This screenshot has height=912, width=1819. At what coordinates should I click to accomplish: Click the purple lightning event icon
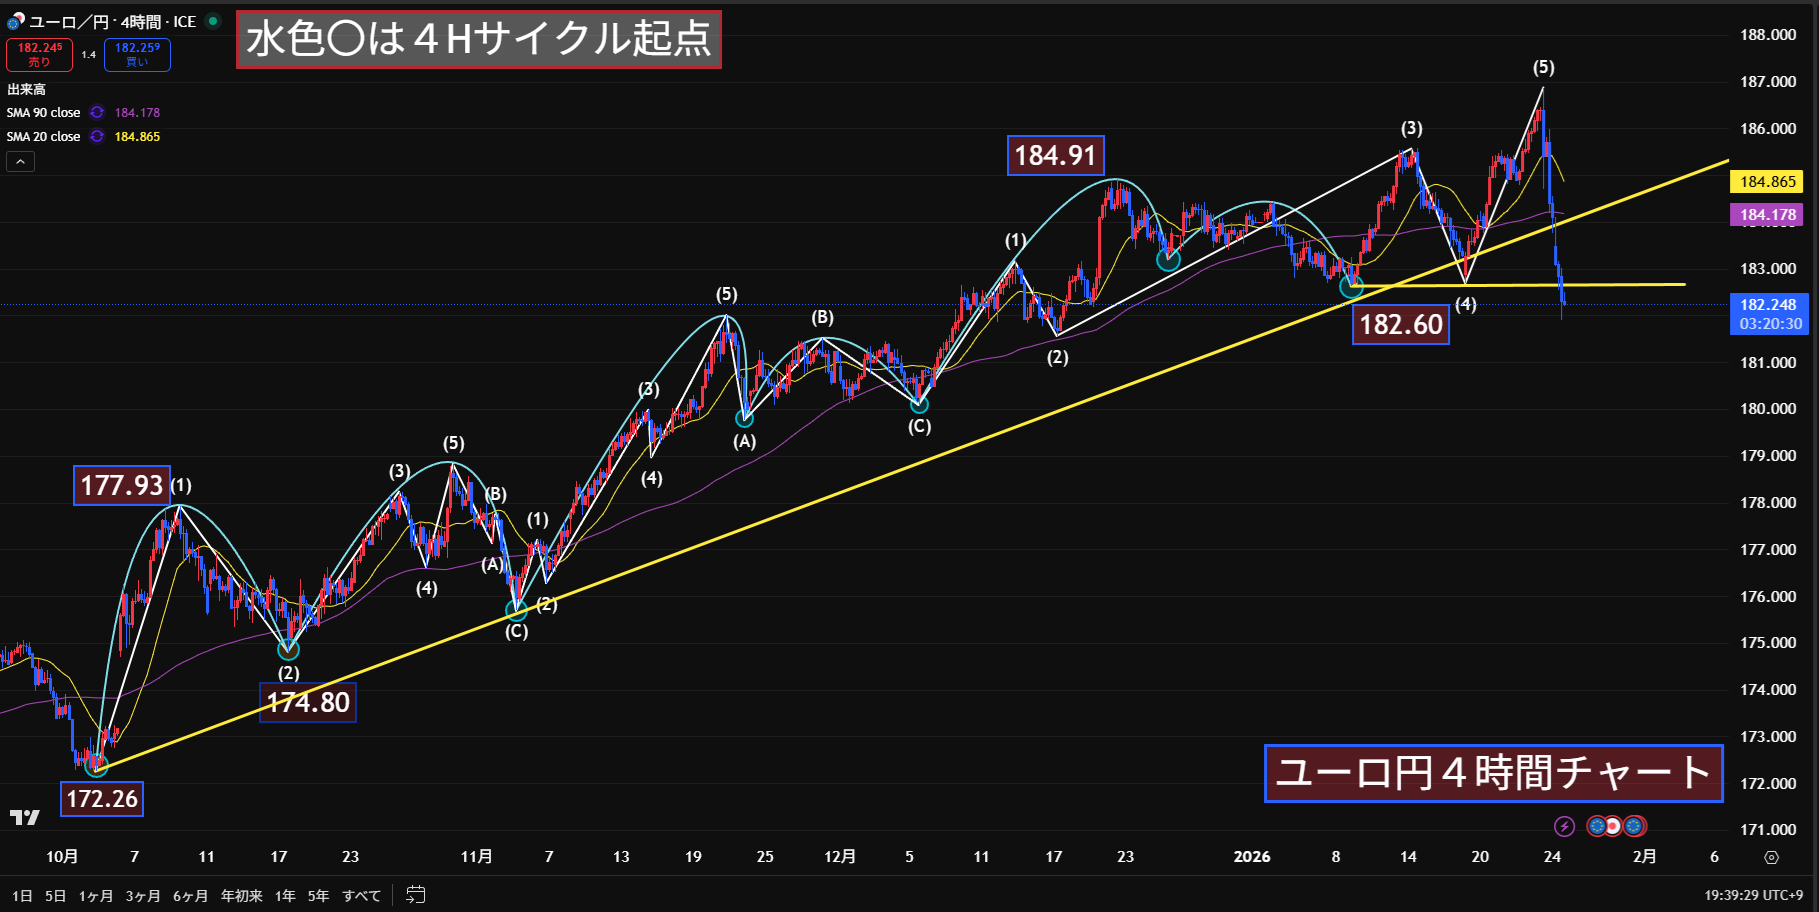click(x=1564, y=826)
